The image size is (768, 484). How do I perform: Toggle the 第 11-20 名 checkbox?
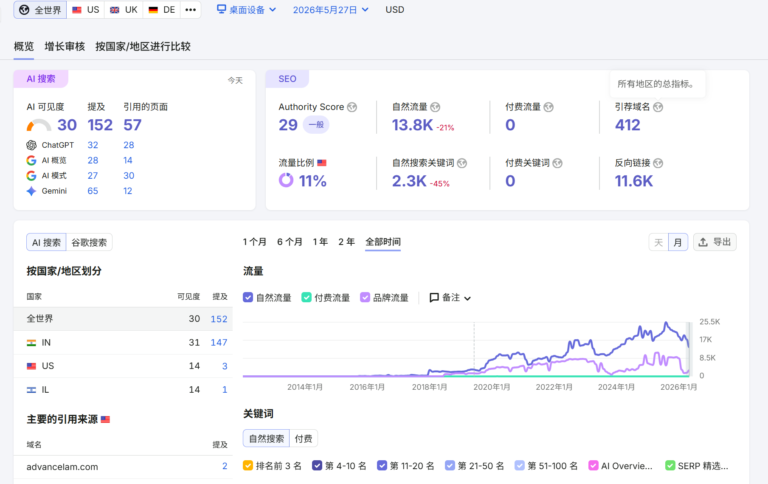[x=382, y=465]
